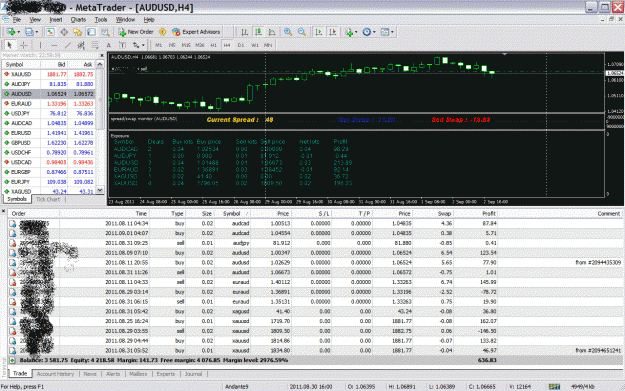Switch to Account History tab
Viewport: 625px width, 391px height.
pos(55,374)
